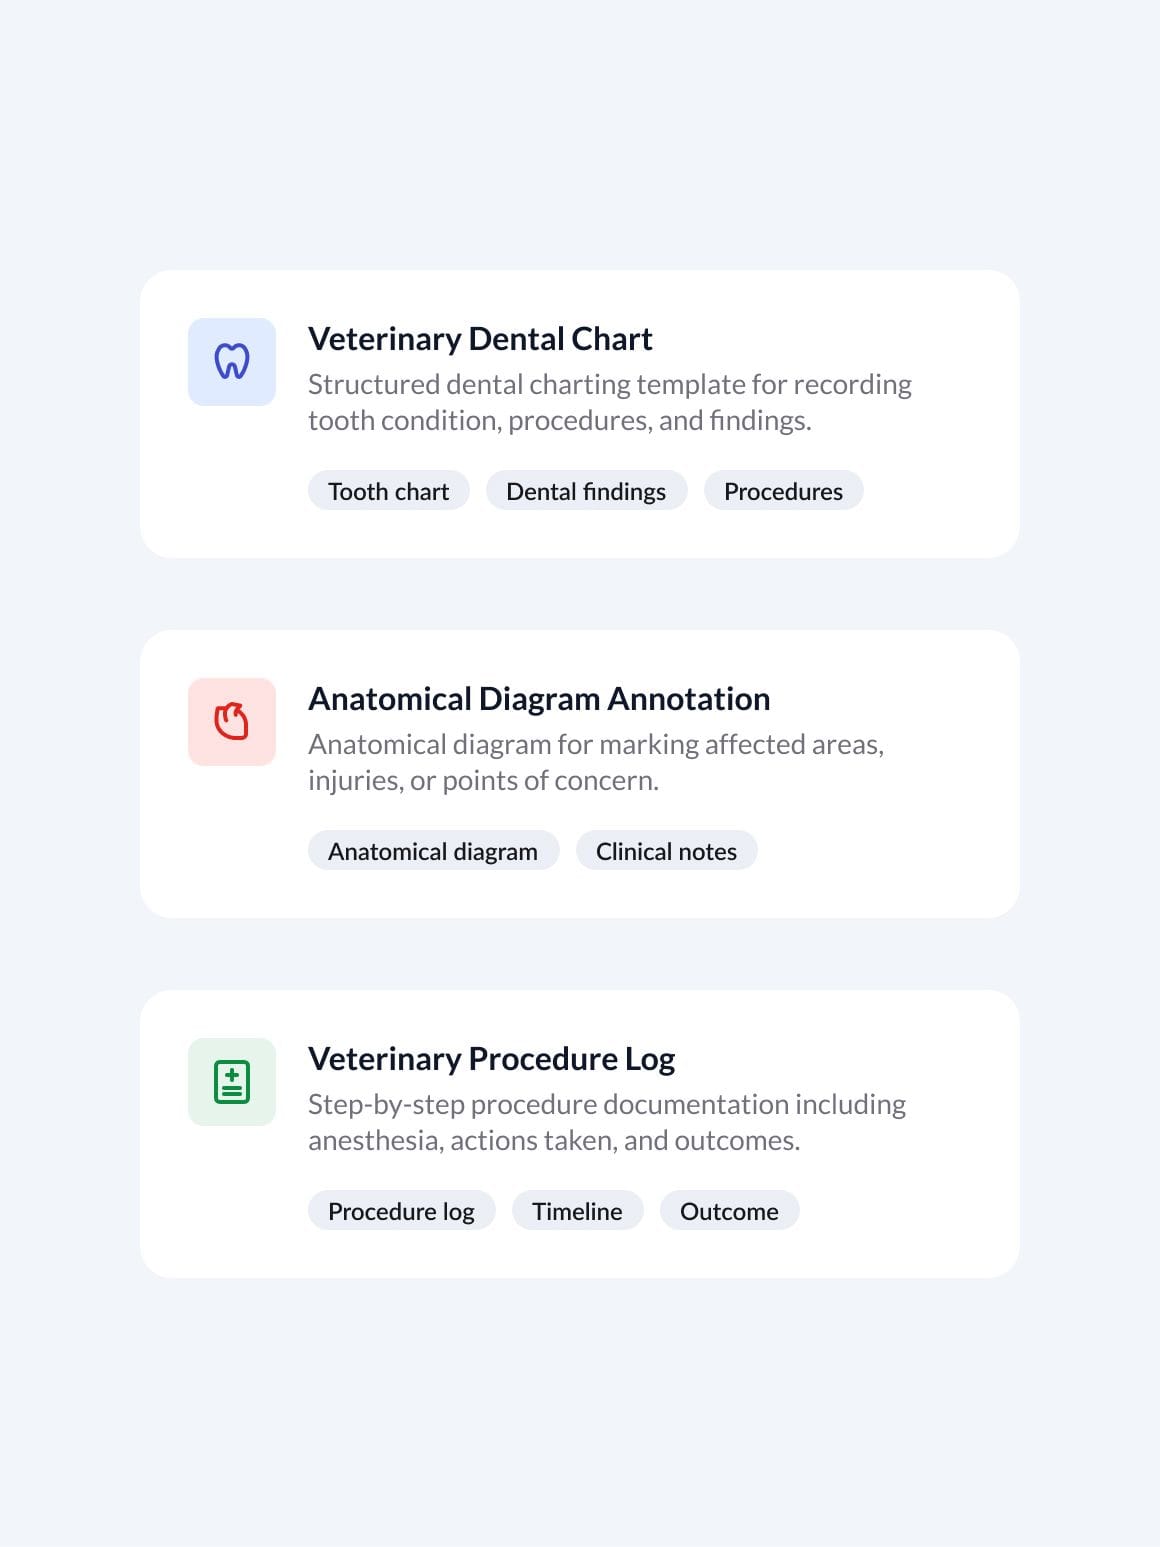Click the step-by-step procedure description text

606,1122
